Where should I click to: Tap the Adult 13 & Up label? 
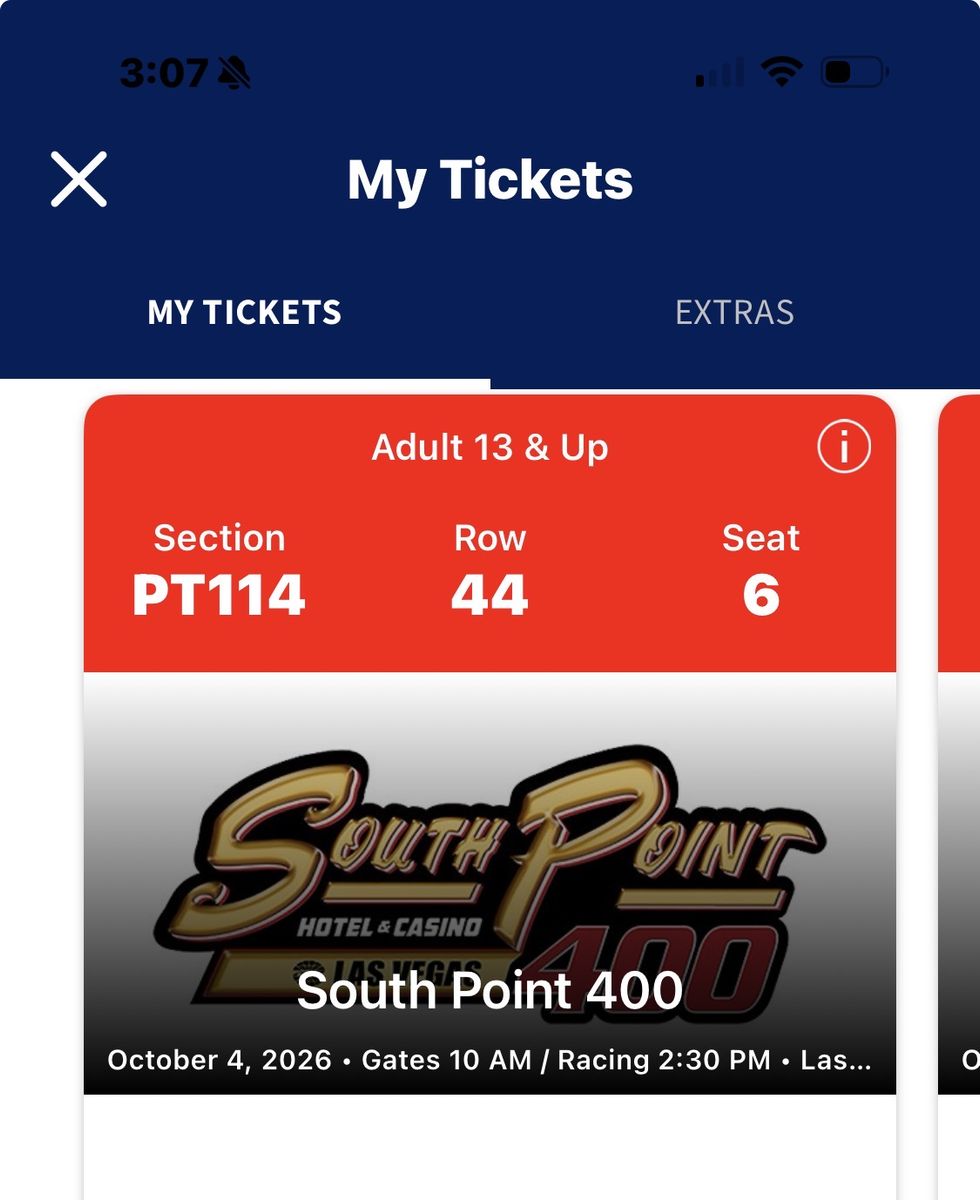click(490, 447)
